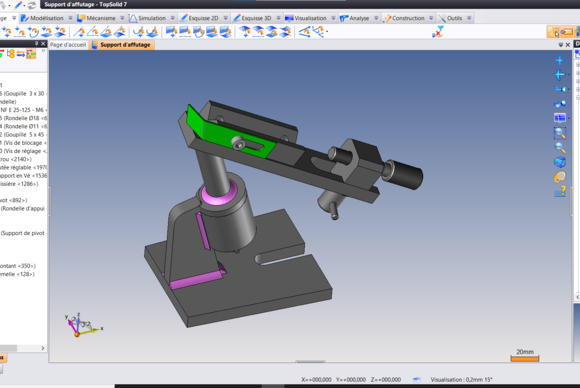The height and width of the screenshot is (388, 580).
Task: Click the blue double-arrow icon atop the left tree panel
Action: pyautogui.click(x=21, y=54)
